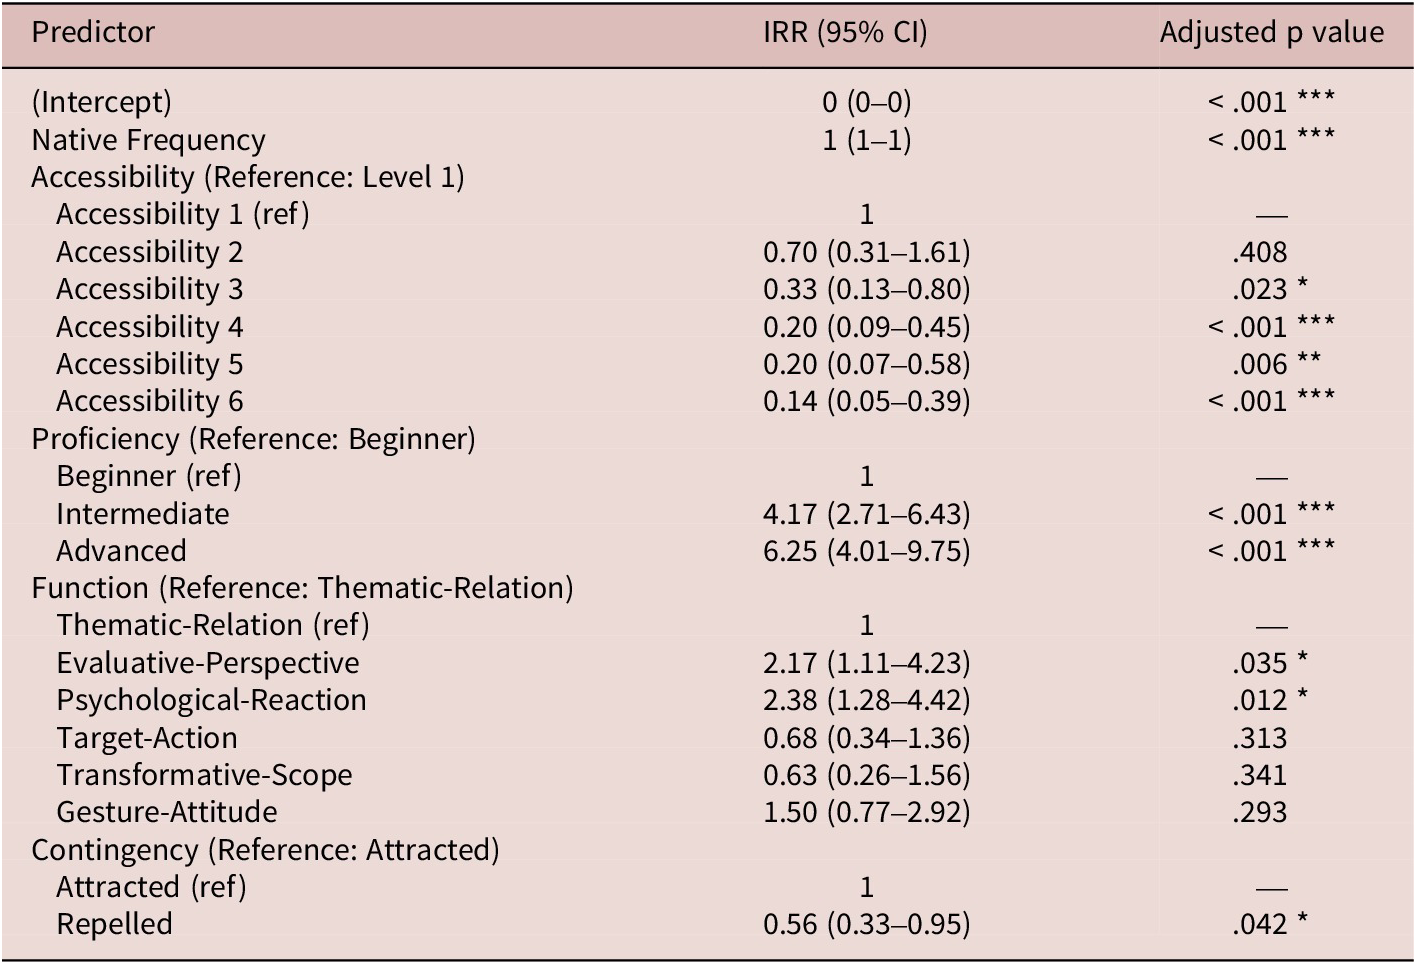Click the Advanced row label
The image size is (1416, 964).
(121, 551)
